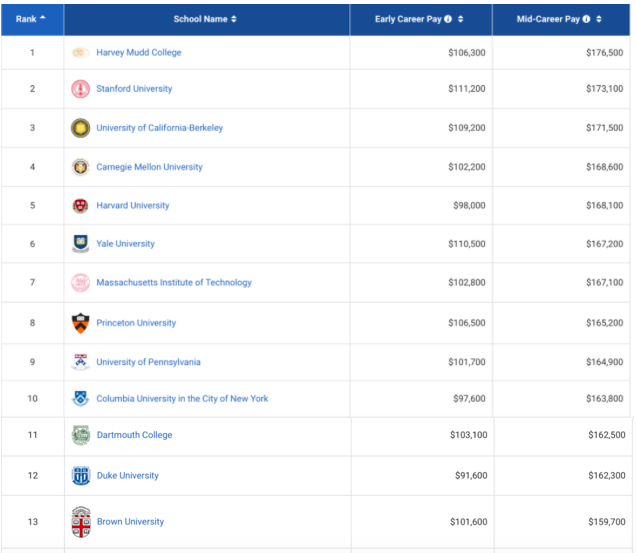Open the Harvard University link

(133, 206)
